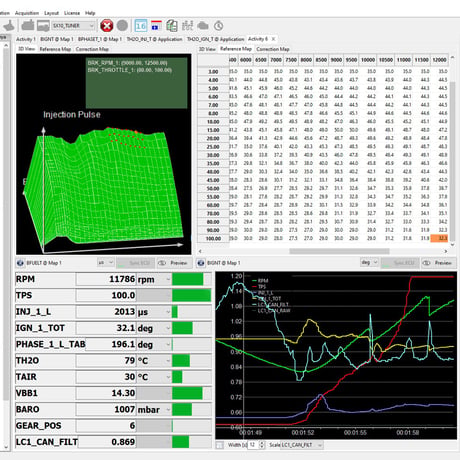Select right panel 3D View tab
This screenshot has height=460, width=460.
click(x=207, y=49)
